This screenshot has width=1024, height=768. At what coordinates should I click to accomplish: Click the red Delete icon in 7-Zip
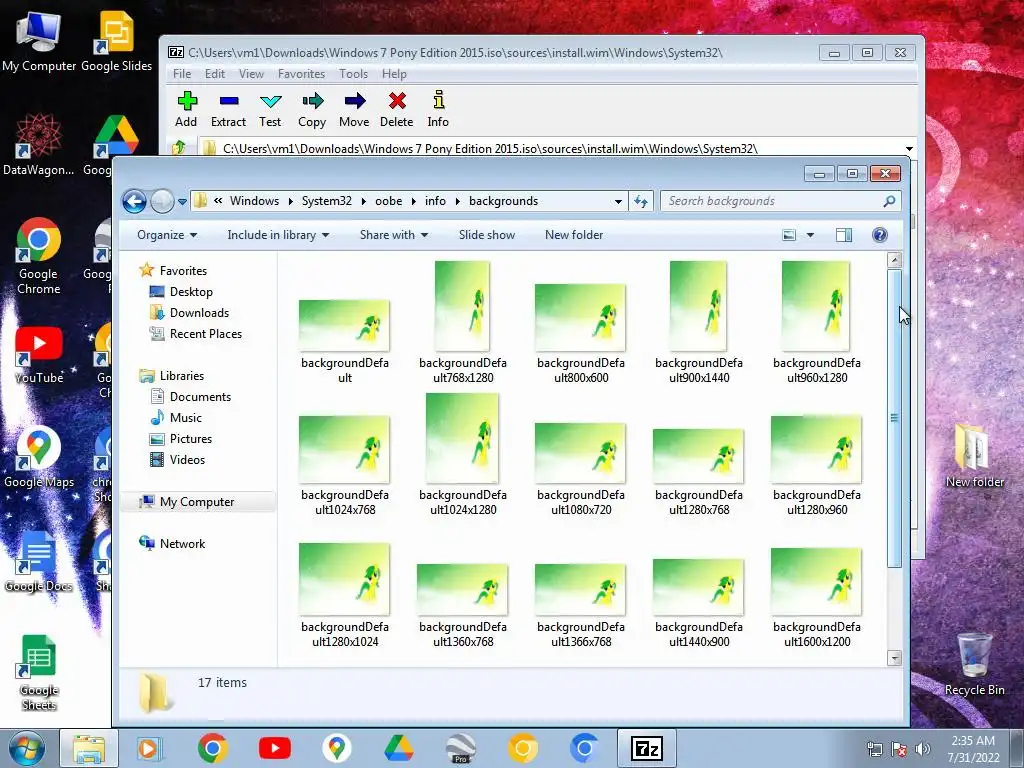[396, 110]
